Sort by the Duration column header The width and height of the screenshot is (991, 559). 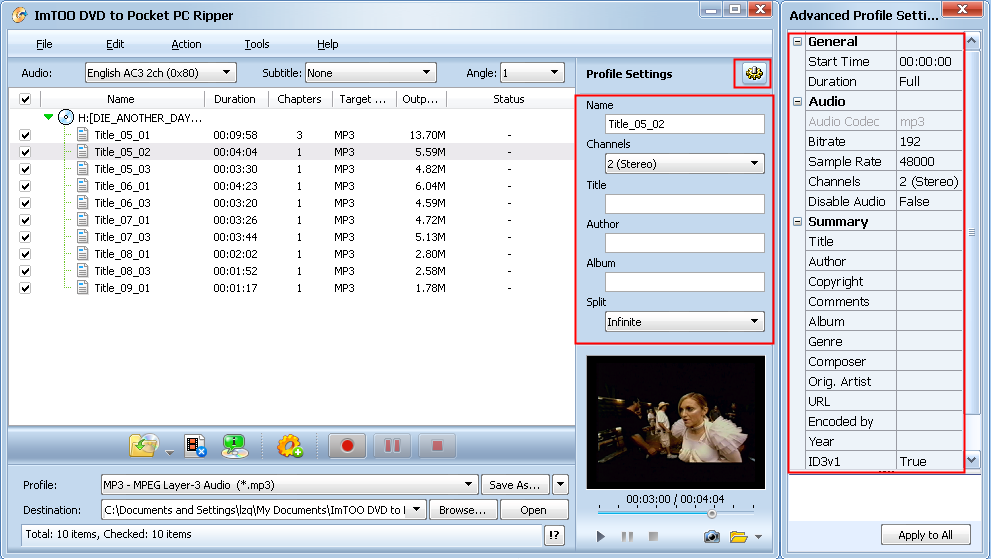tap(236, 99)
